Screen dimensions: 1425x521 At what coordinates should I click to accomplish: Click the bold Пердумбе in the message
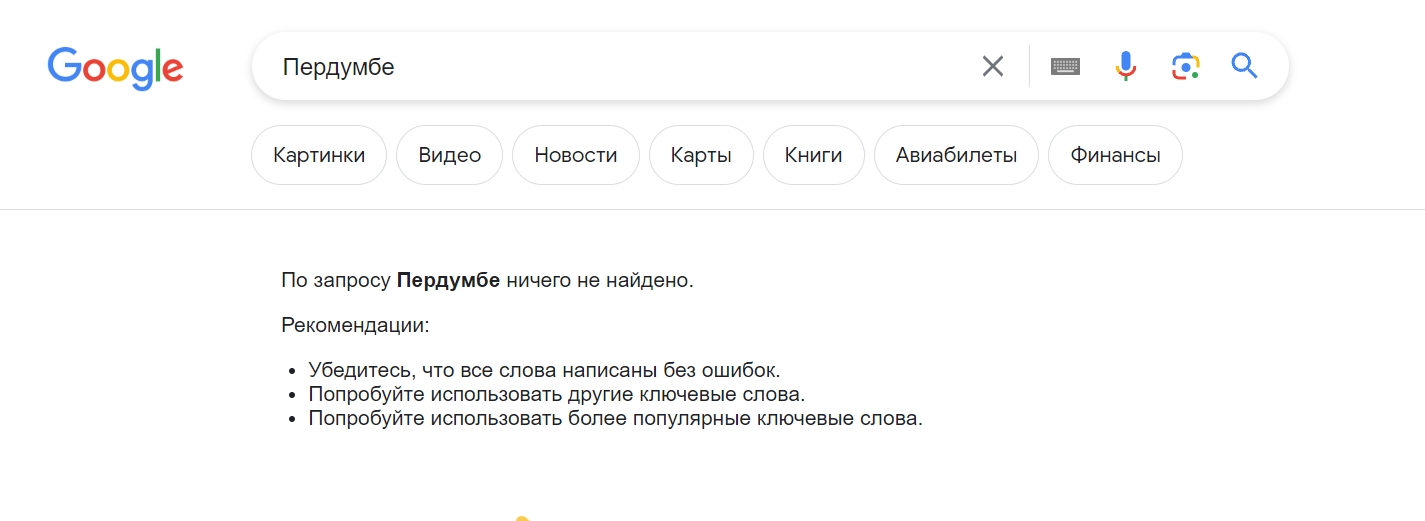pyautogui.click(x=448, y=281)
